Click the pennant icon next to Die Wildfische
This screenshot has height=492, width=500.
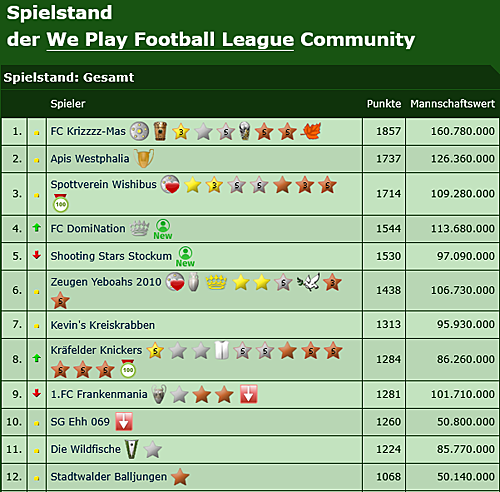132,449
